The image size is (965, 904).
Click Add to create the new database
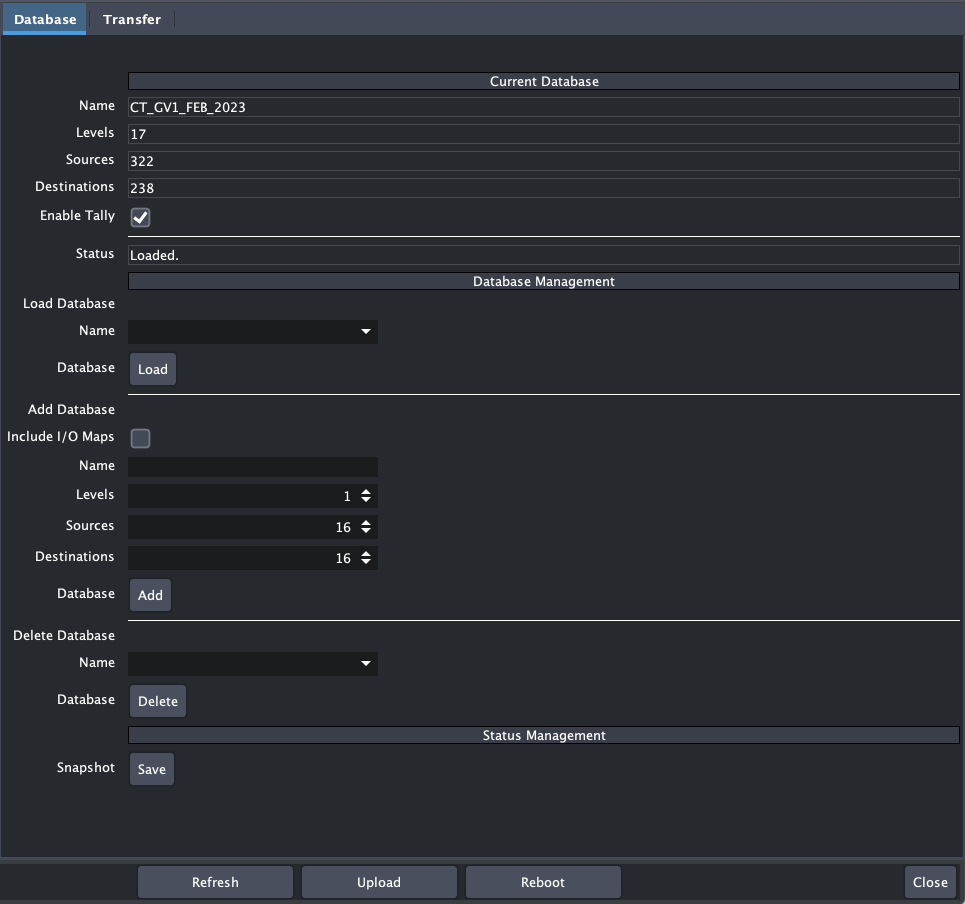click(150, 594)
